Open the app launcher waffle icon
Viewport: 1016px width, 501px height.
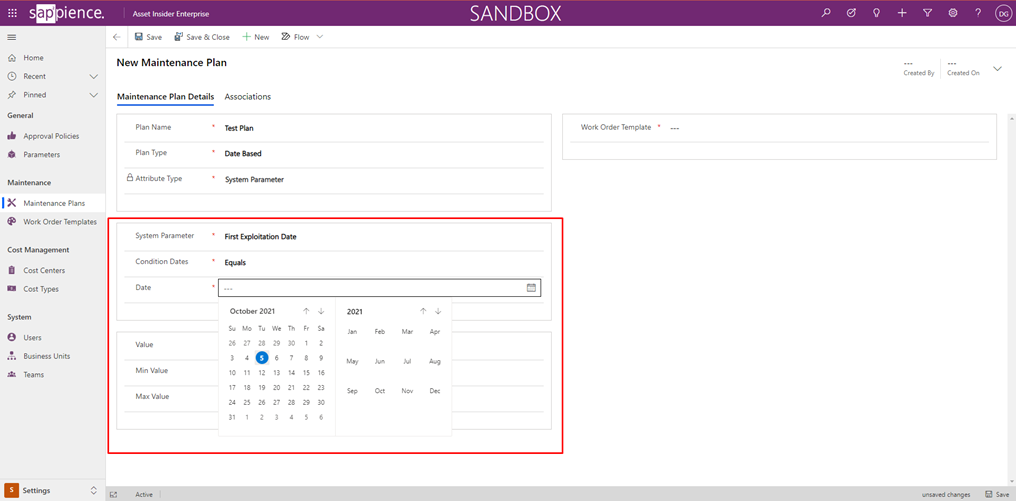click(12, 13)
